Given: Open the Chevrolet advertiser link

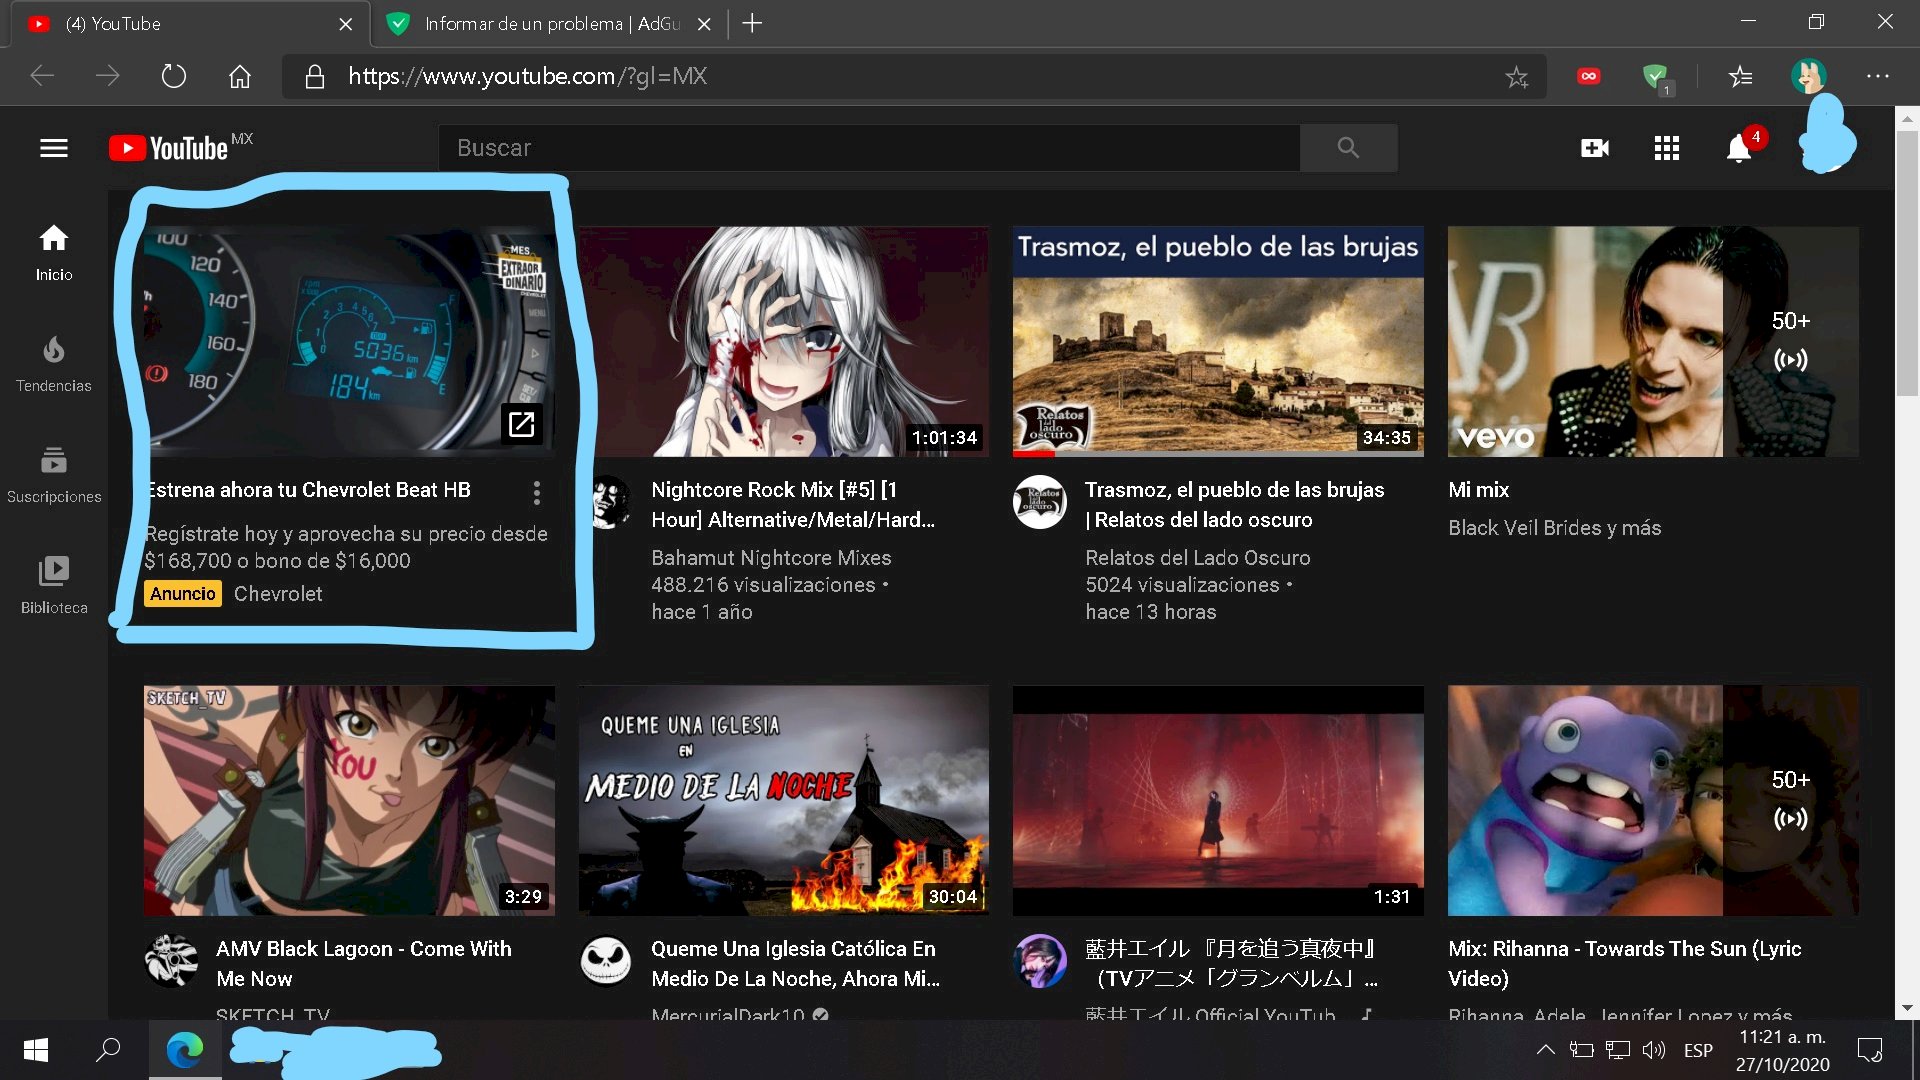Looking at the screenshot, I should tap(277, 593).
